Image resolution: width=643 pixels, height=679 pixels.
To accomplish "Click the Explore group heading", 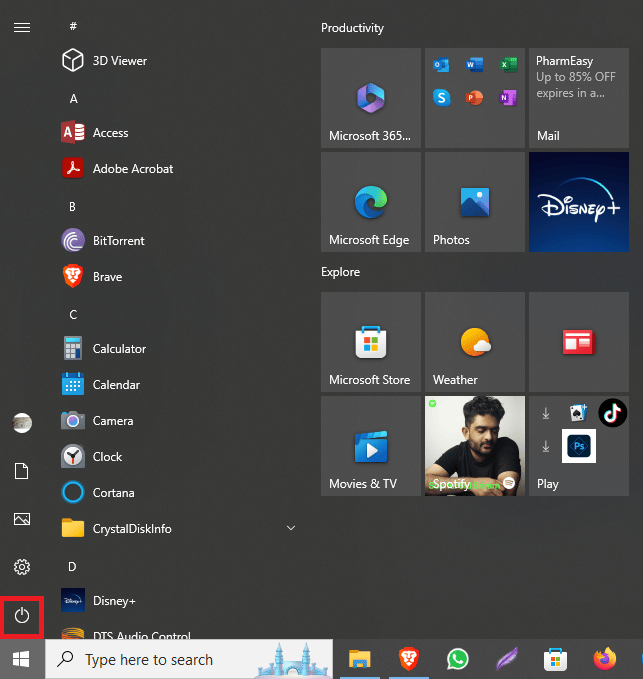I will point(340,272).
